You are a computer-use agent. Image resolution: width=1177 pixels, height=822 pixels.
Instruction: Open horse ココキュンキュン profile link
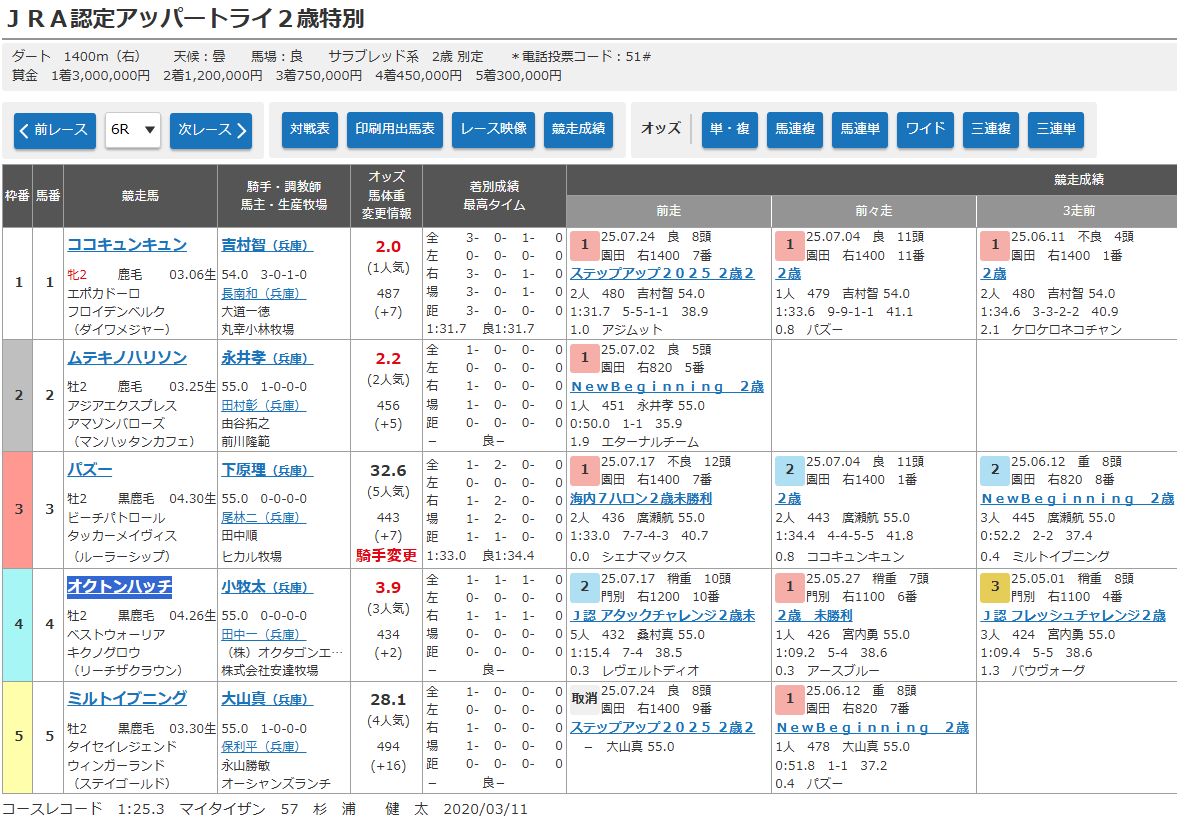[x=127, y=245]
